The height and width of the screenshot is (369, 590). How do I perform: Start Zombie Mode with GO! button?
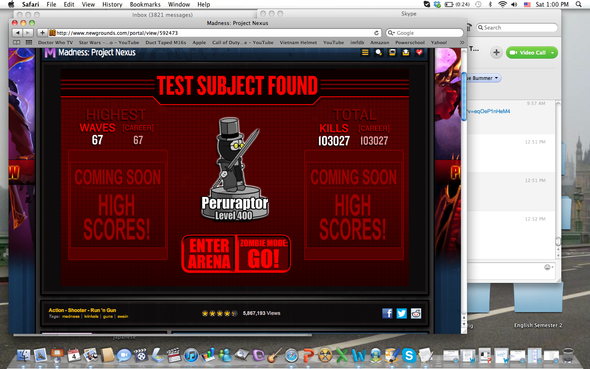pos(263,254)
